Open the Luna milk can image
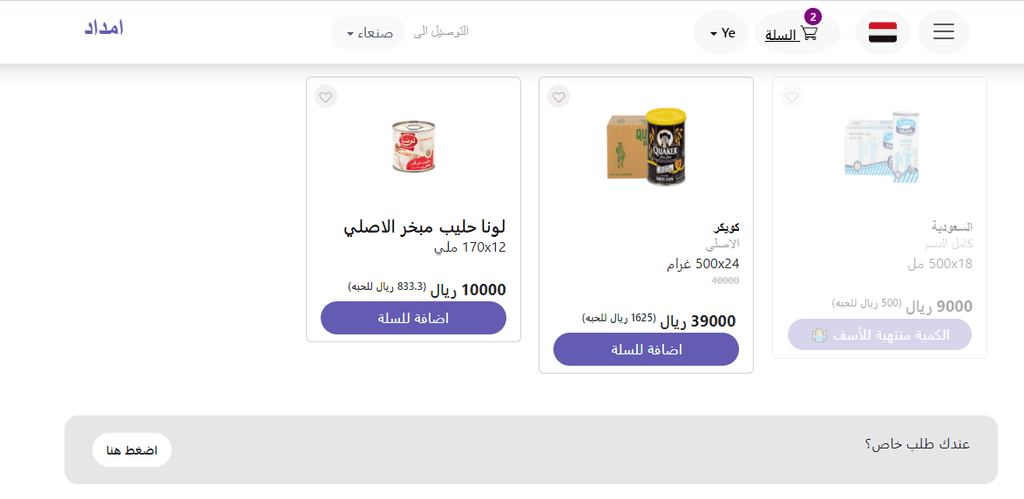The width and height of the screenshot is (1024, 499). [x=413, y=146]
